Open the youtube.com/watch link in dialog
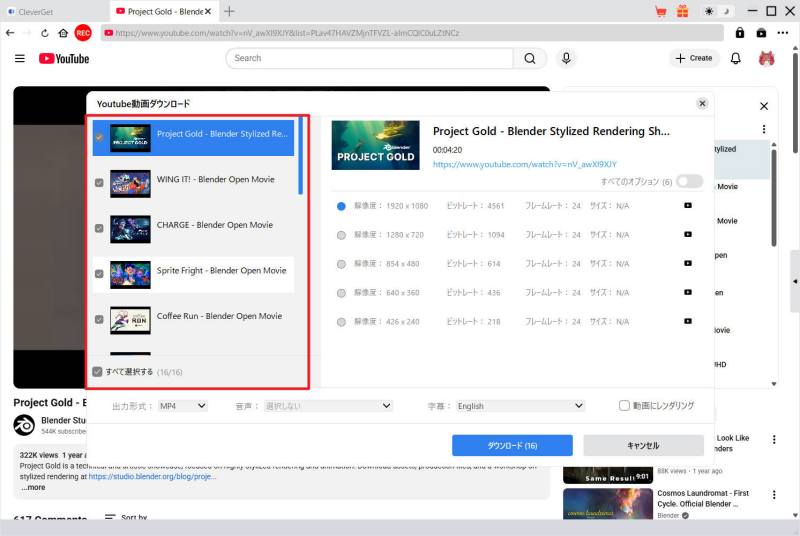The width and height of the screenshot is (800, 536). click(x=524, y=164)
